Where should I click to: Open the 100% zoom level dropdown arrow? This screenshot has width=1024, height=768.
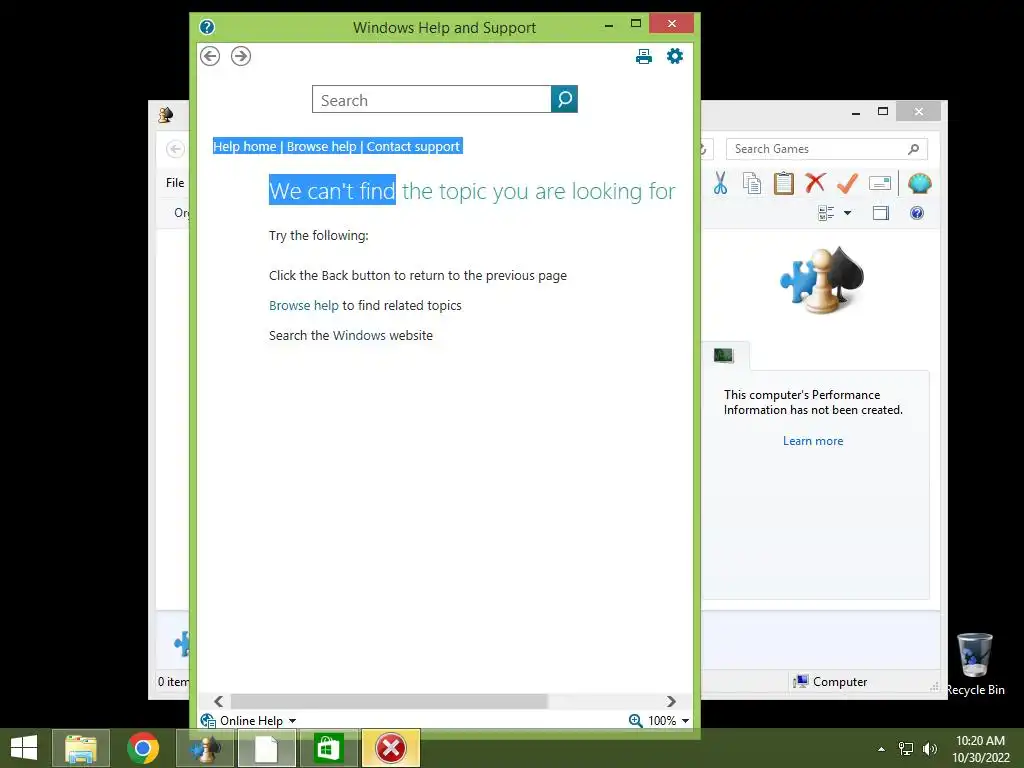pos(685,721)
